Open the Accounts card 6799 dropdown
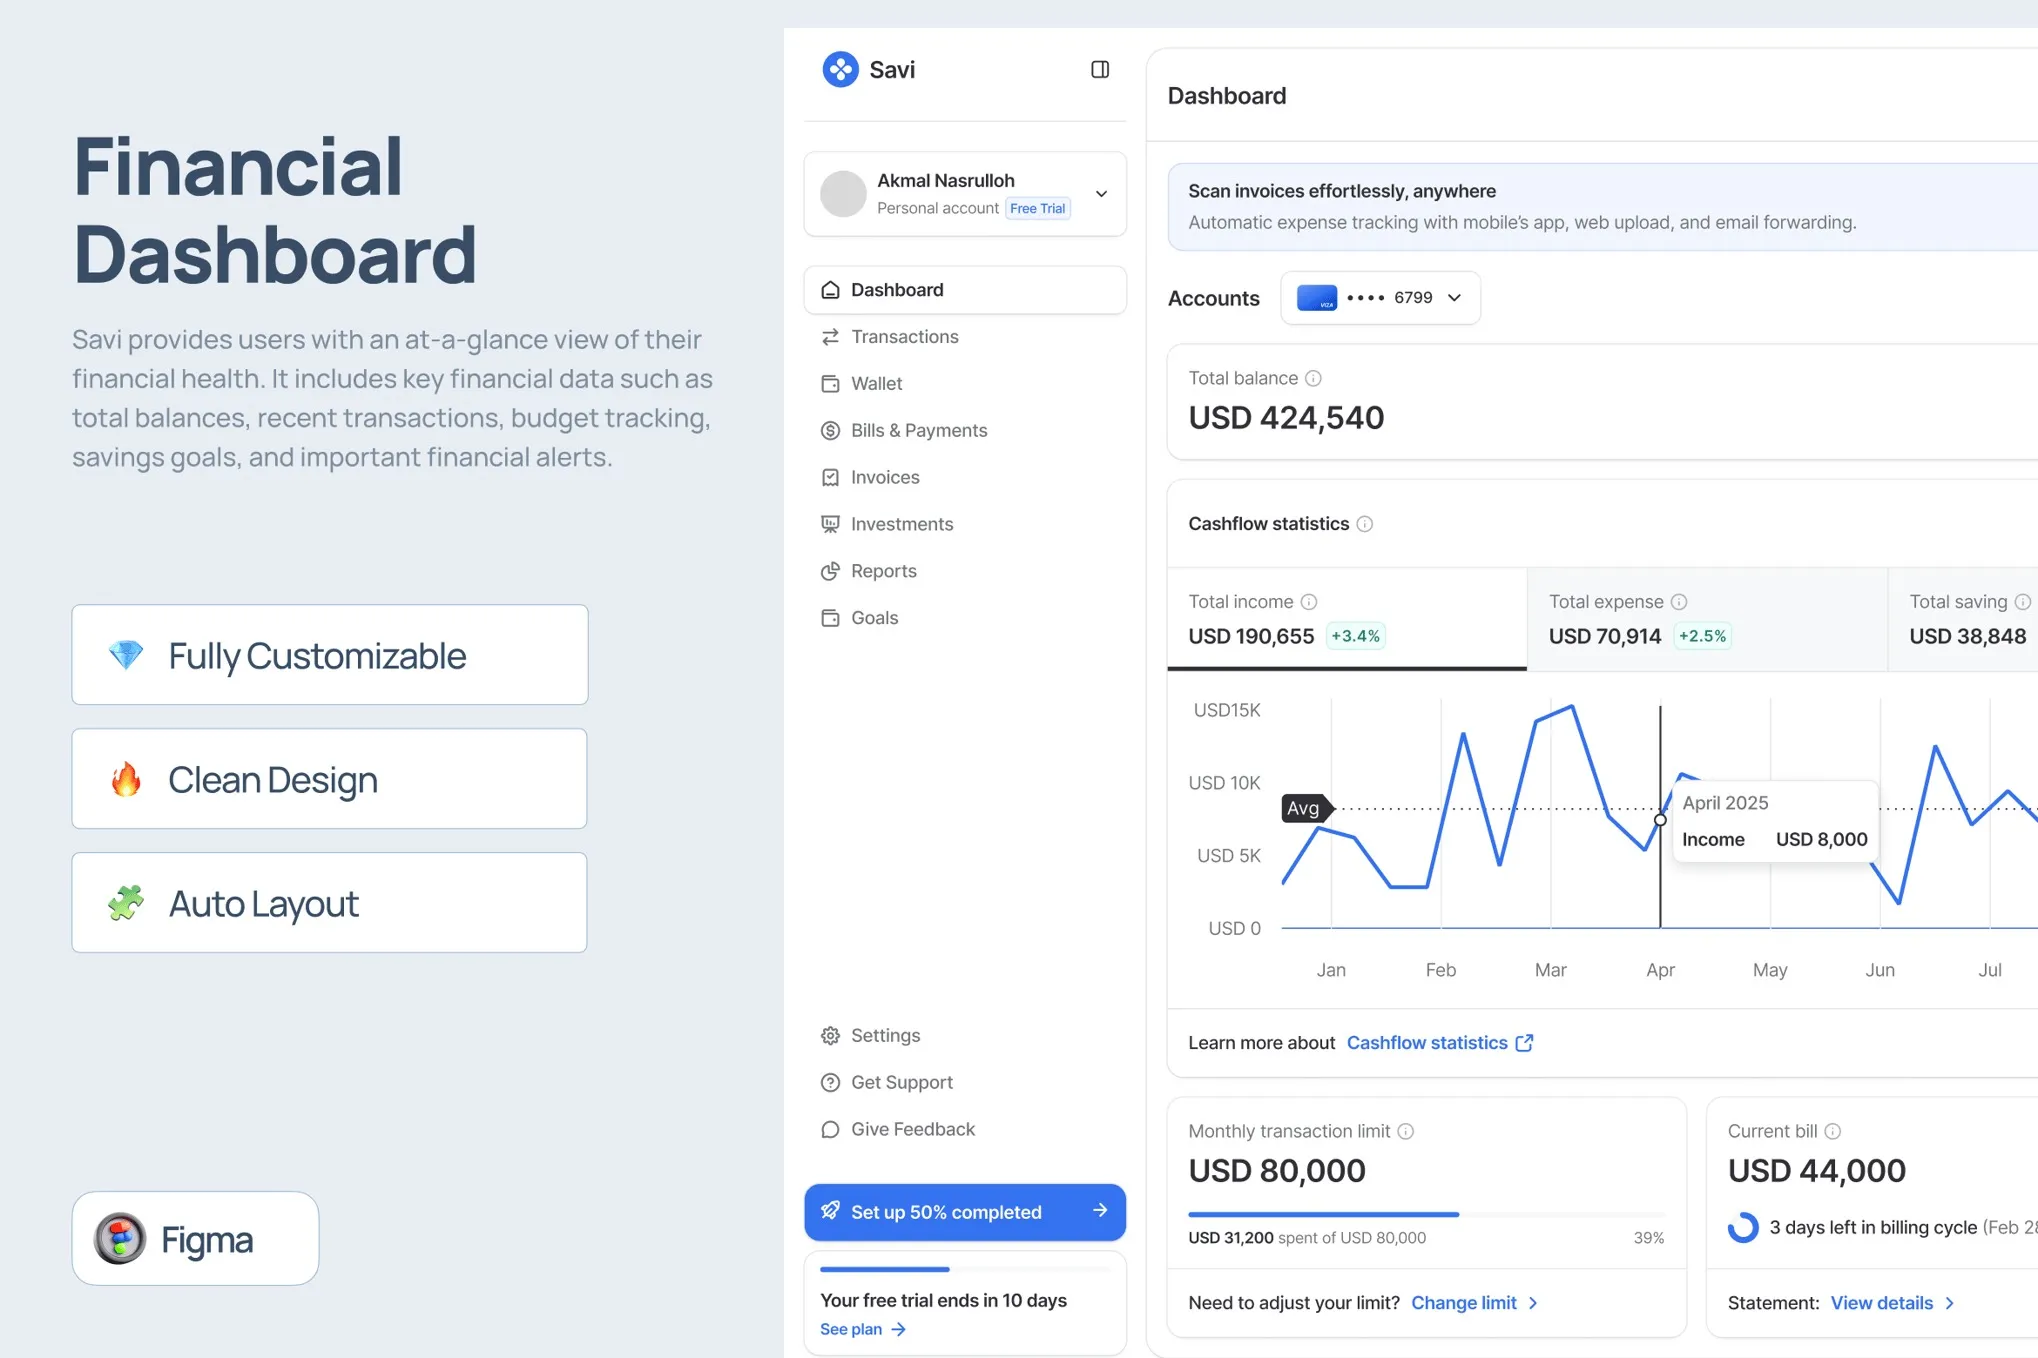This screenshot has height=1358, width=2038. [x=1380, y=298]
